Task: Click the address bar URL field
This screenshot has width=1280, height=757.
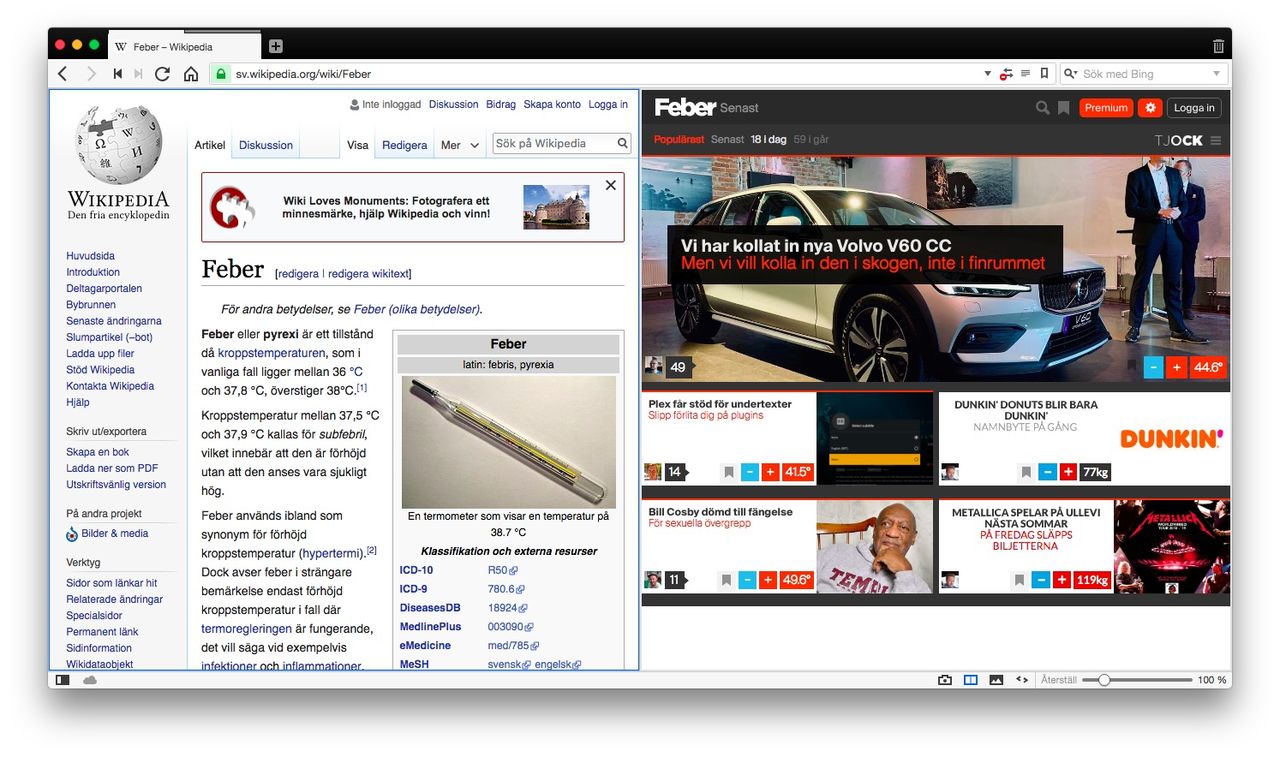Action: coord(606,74)
